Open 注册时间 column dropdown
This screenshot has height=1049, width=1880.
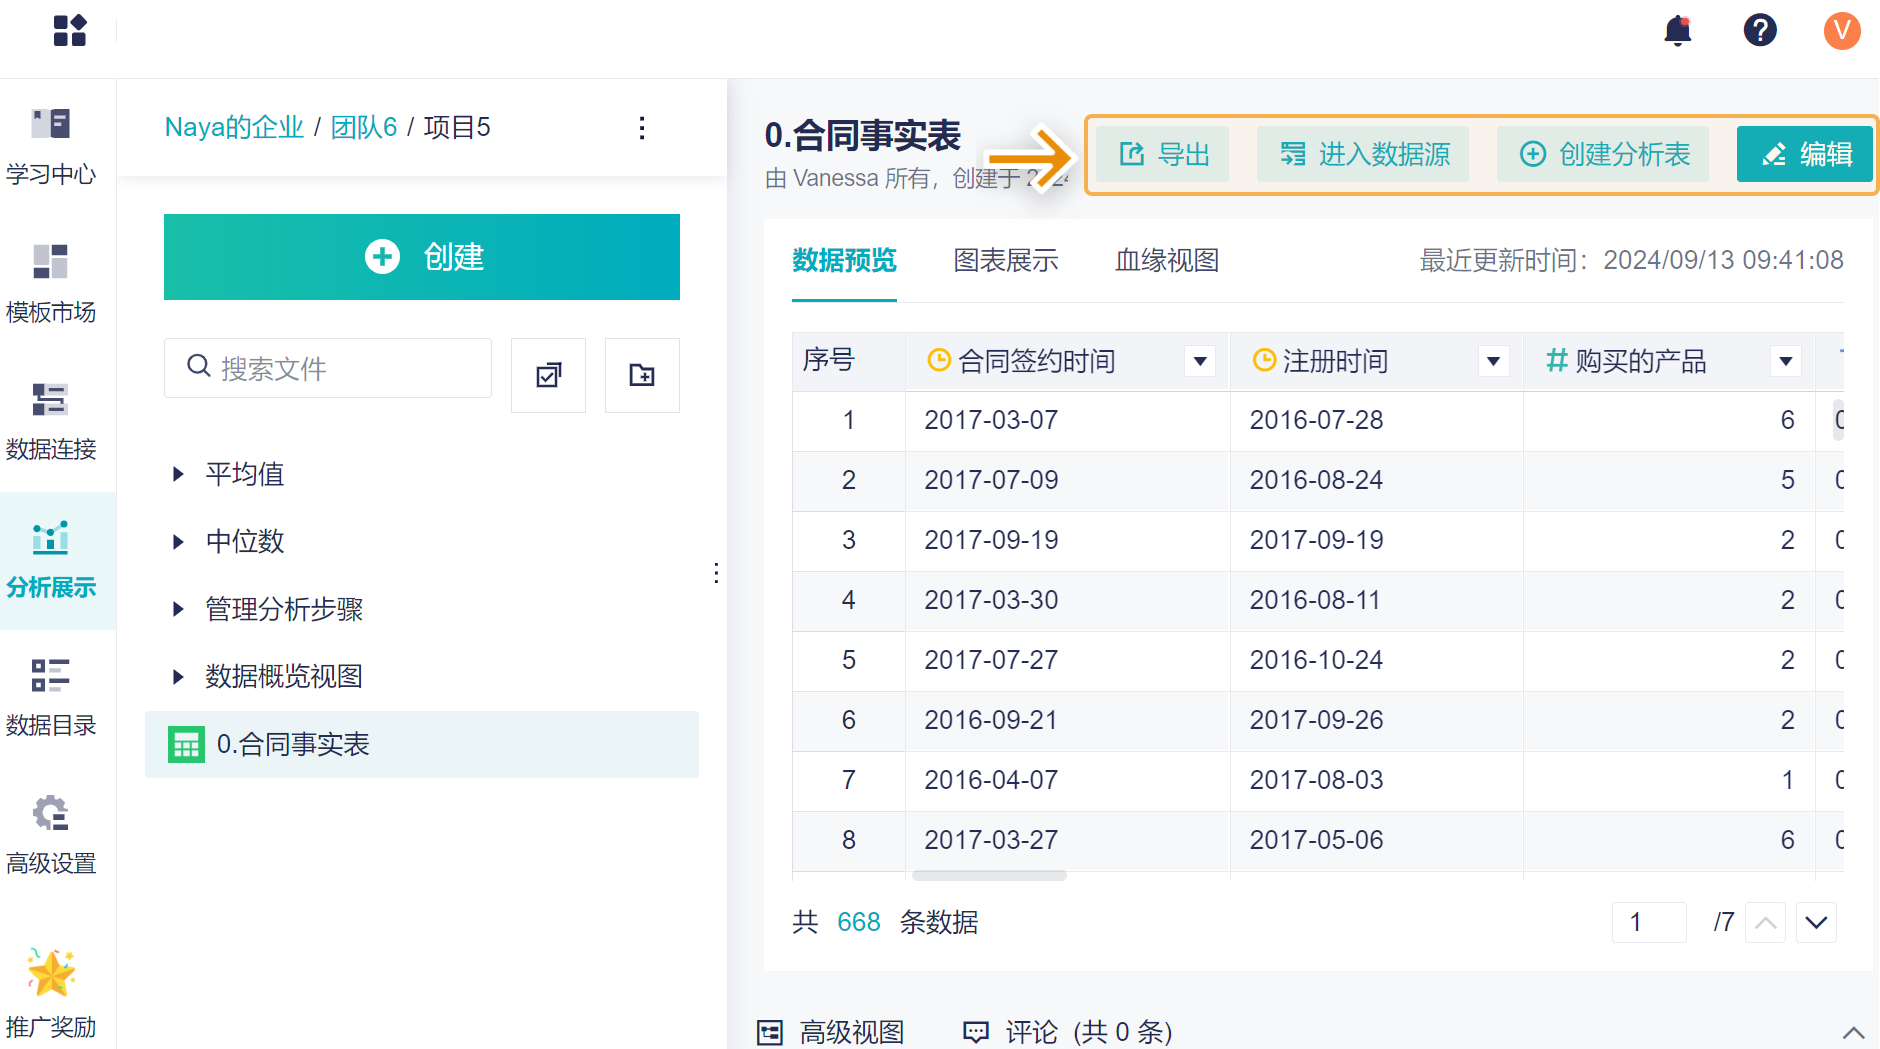tap(1493, 361)
